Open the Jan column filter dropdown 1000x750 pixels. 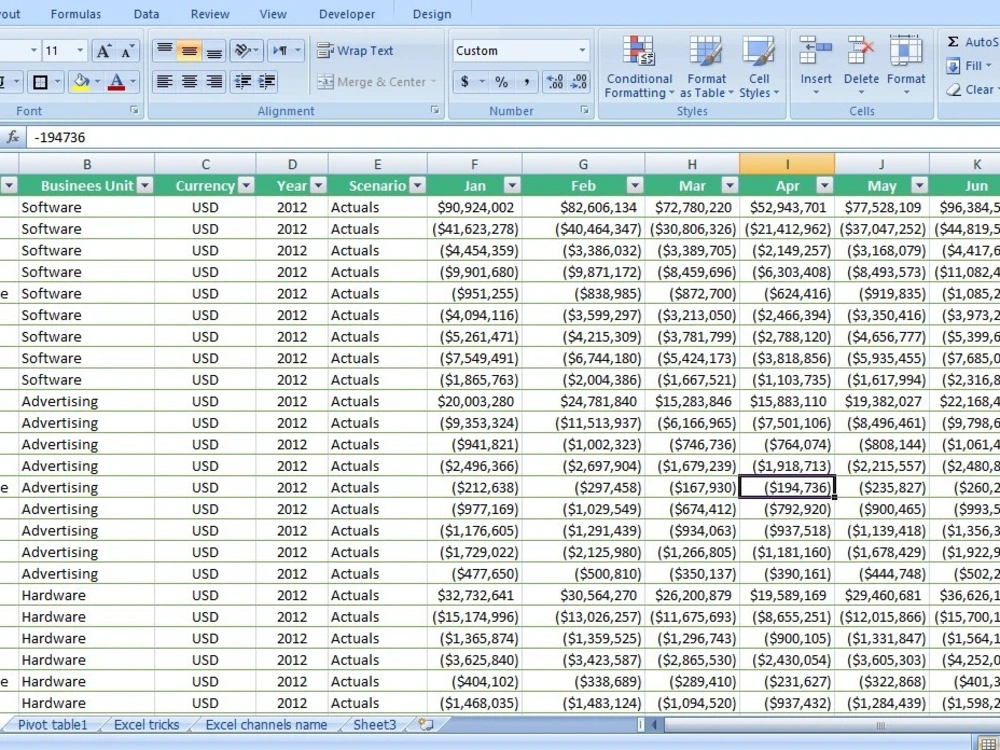pos(512,186)
